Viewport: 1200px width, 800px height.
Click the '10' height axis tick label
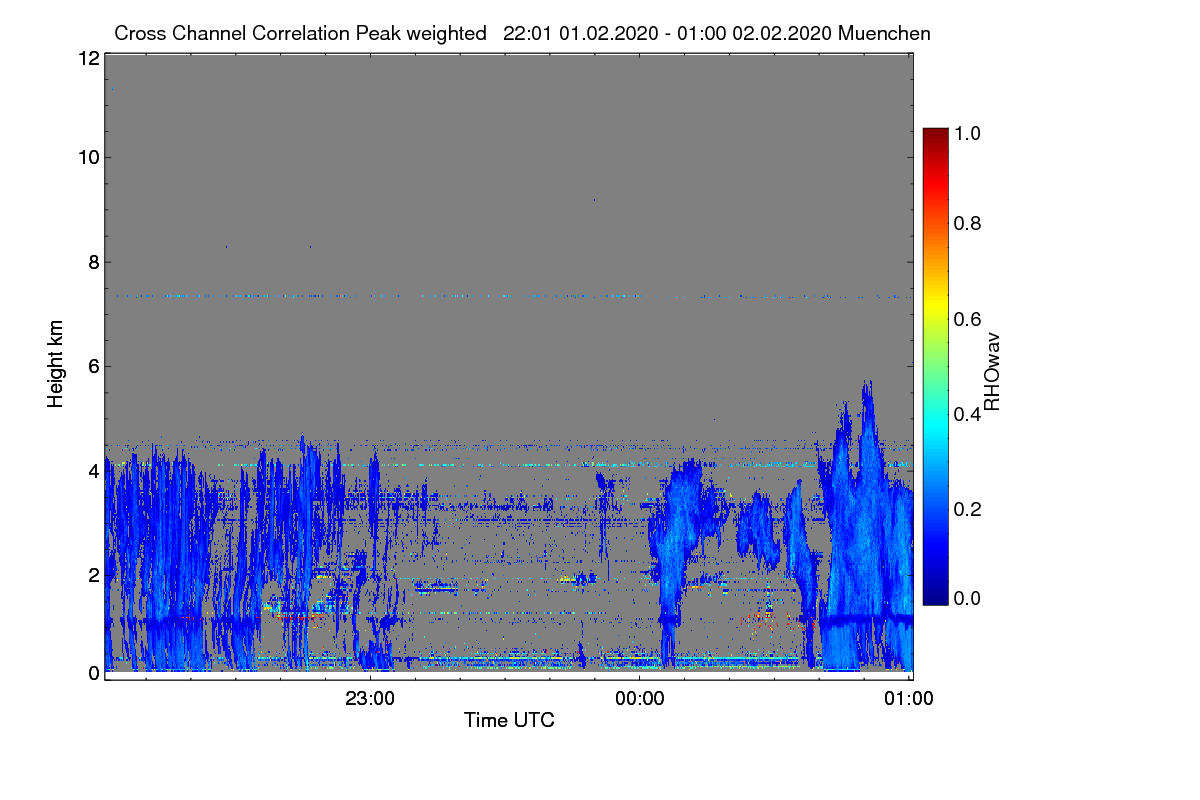[x=88, y=157]
